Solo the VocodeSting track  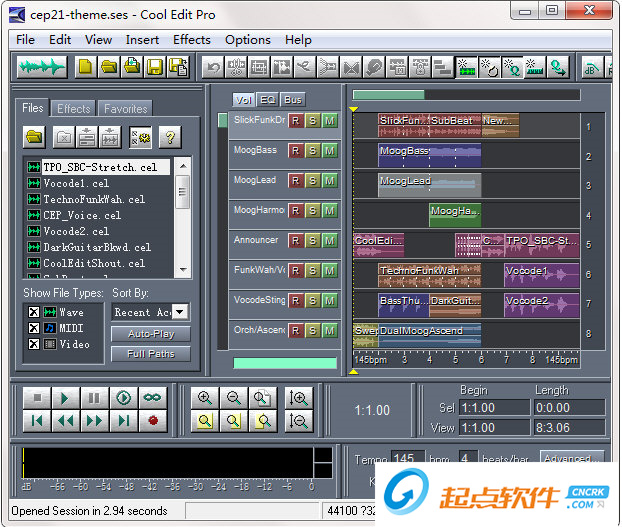pos(313,301)
